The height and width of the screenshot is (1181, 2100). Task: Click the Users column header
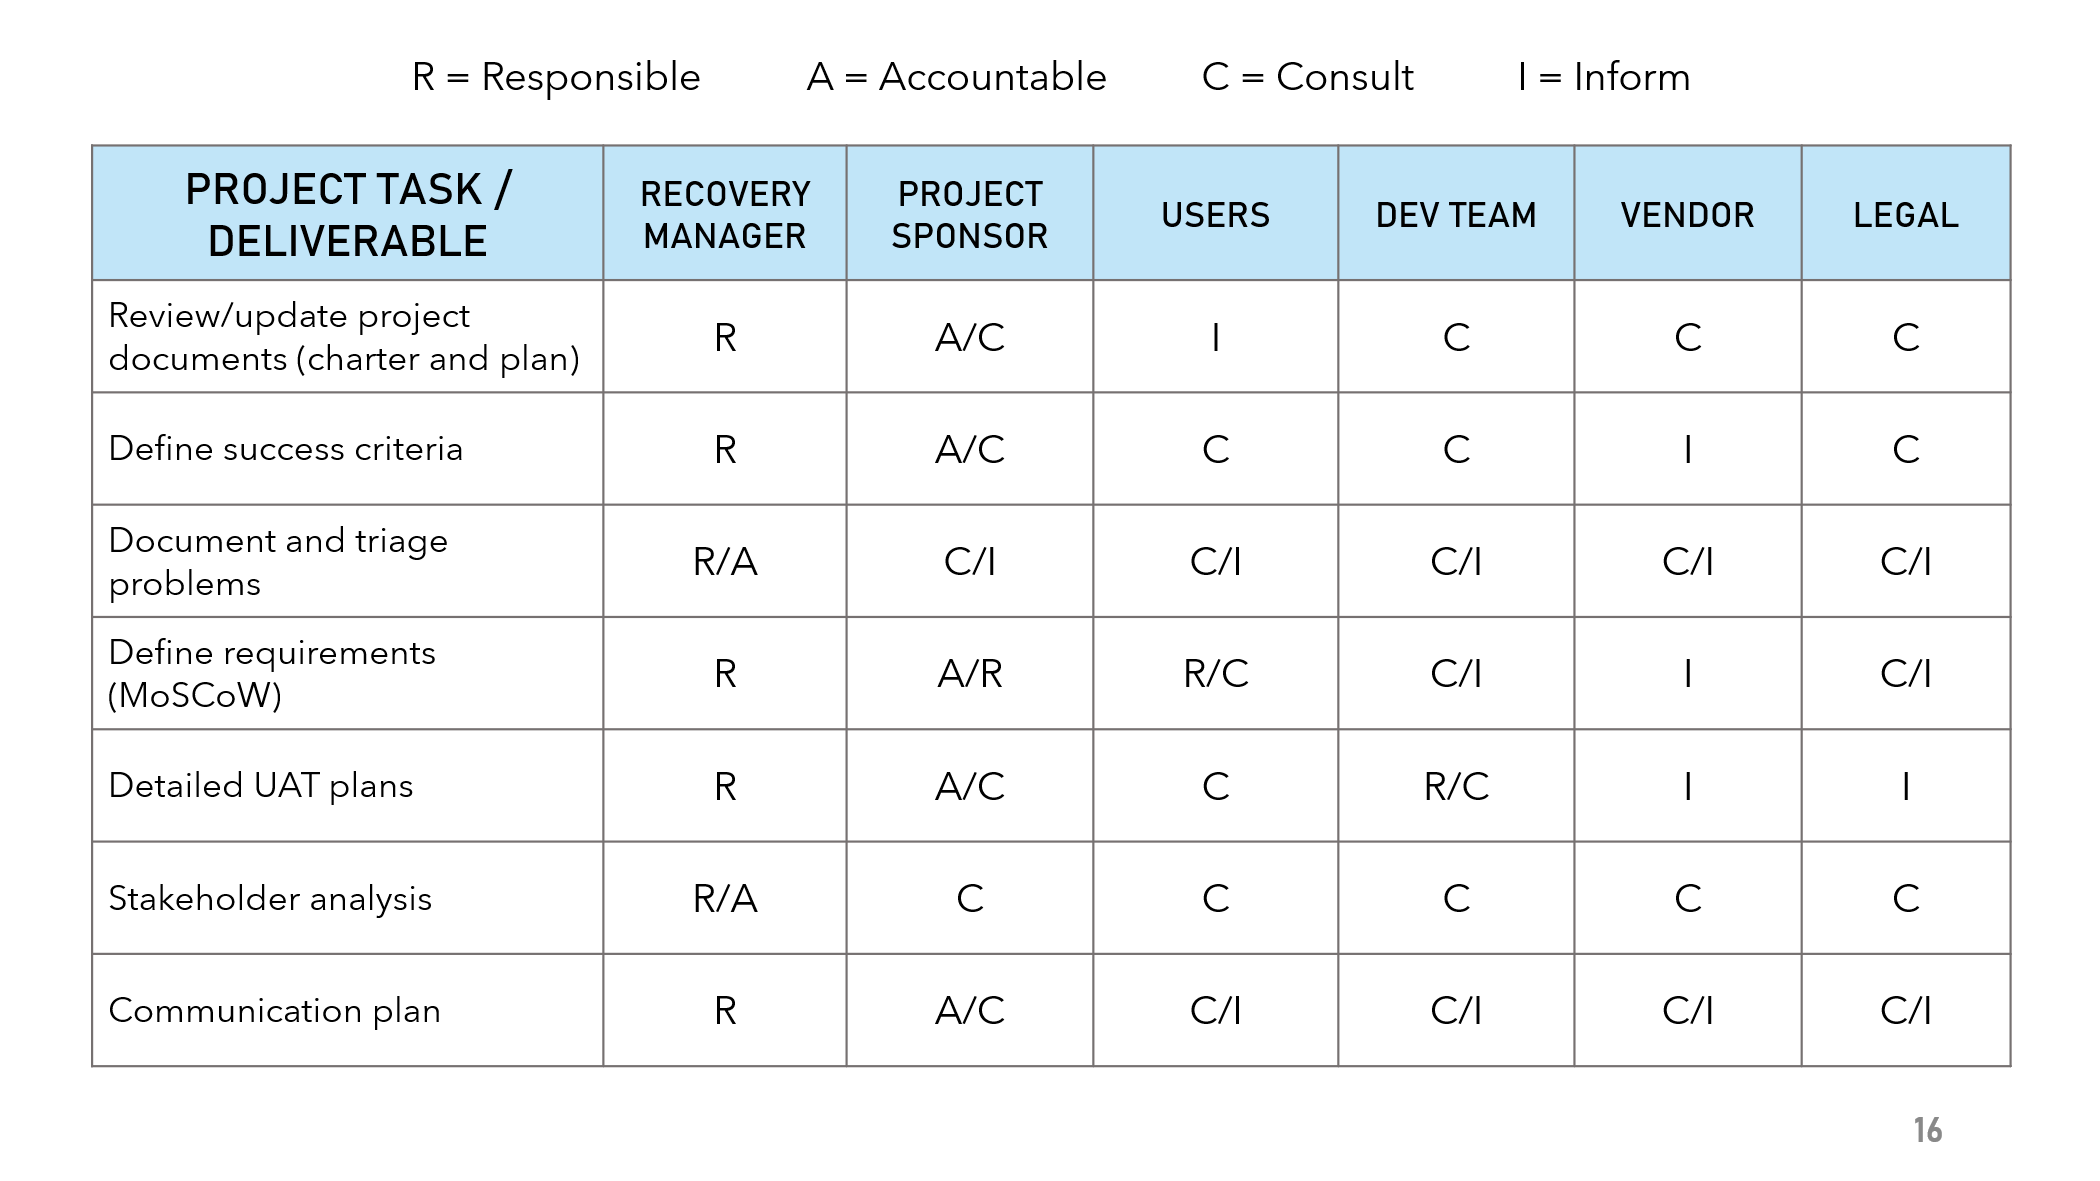[x=1216, y=213]
